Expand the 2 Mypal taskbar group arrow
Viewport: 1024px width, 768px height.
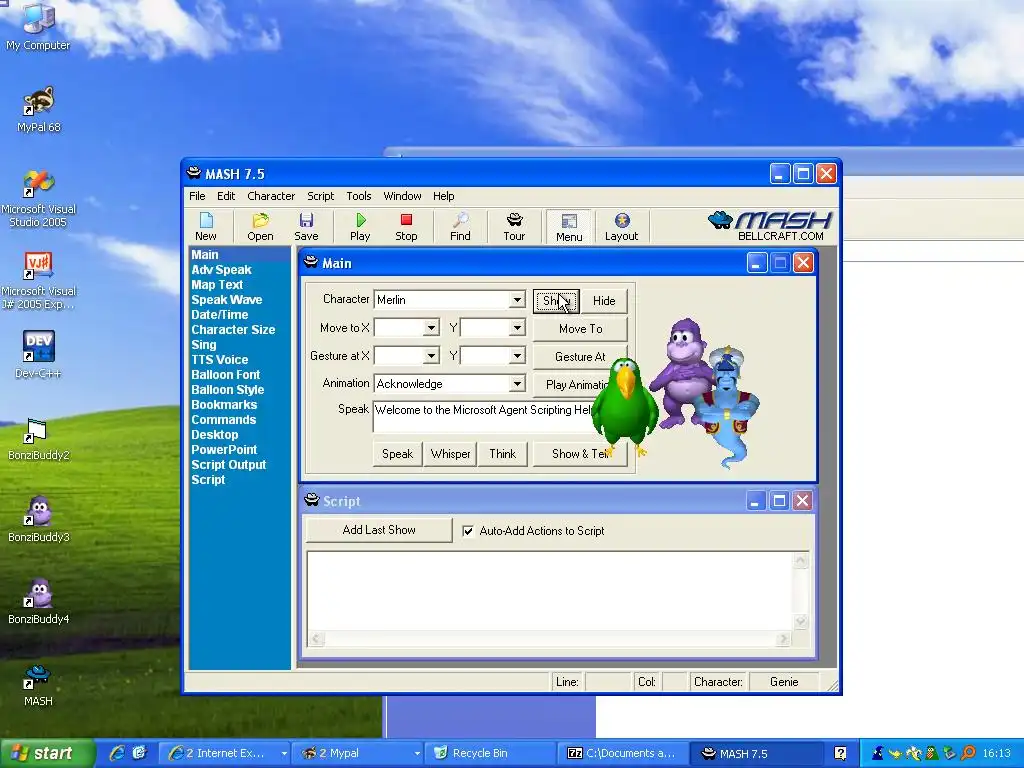[x=417, y=753]
